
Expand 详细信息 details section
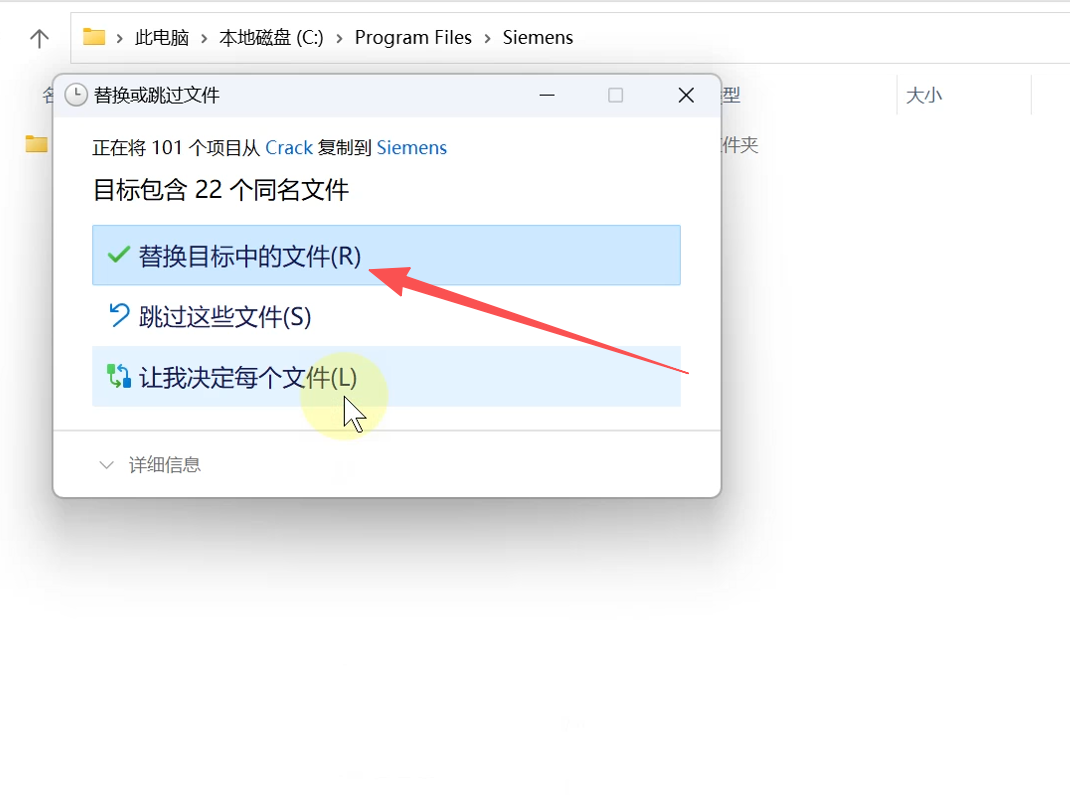(x=150, y=465)
